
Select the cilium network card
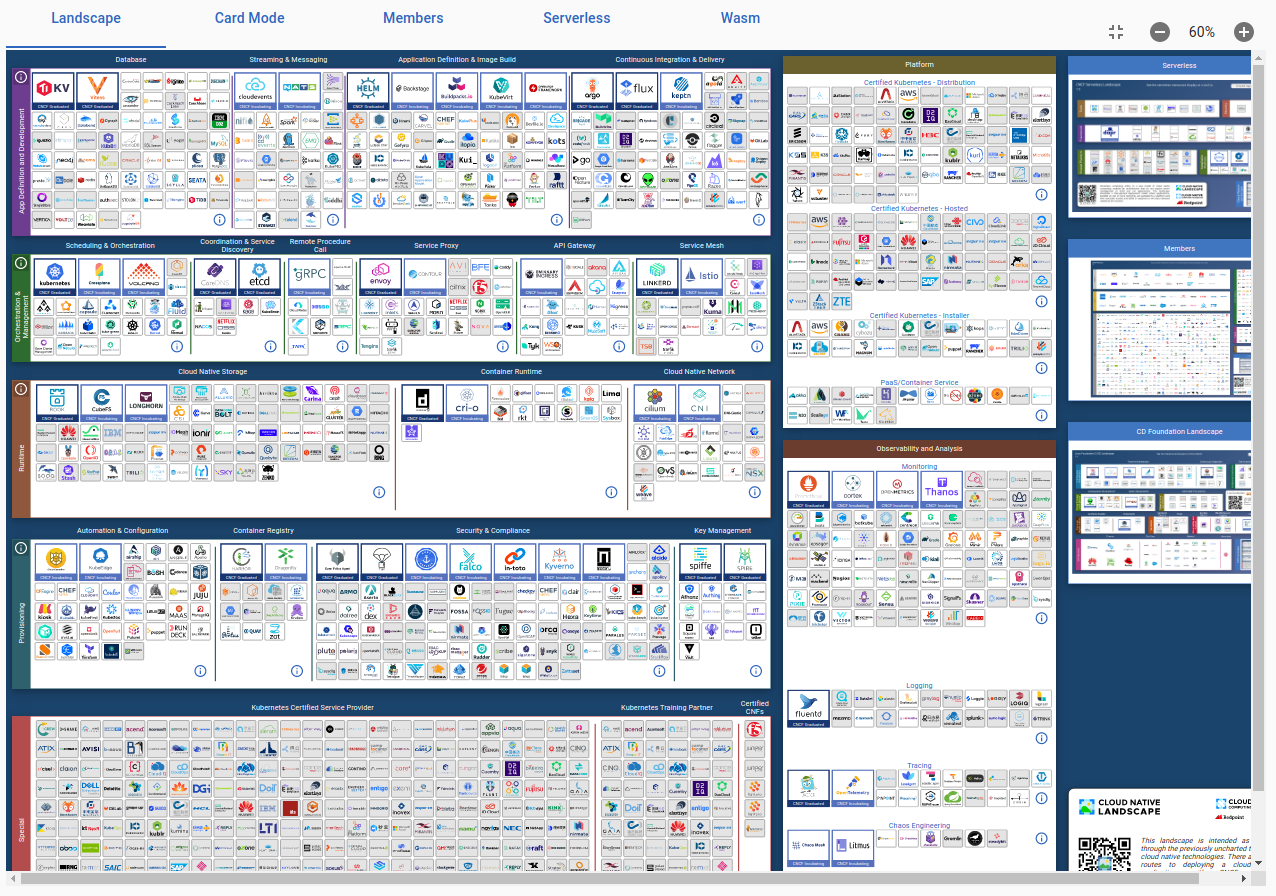[x=654, y=403]
